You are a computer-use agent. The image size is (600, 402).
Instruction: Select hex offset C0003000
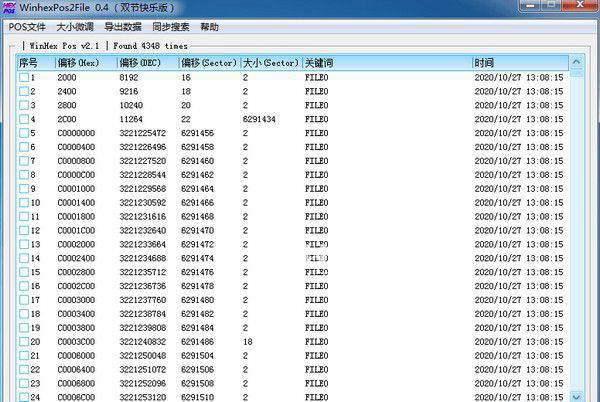(76, 300)
